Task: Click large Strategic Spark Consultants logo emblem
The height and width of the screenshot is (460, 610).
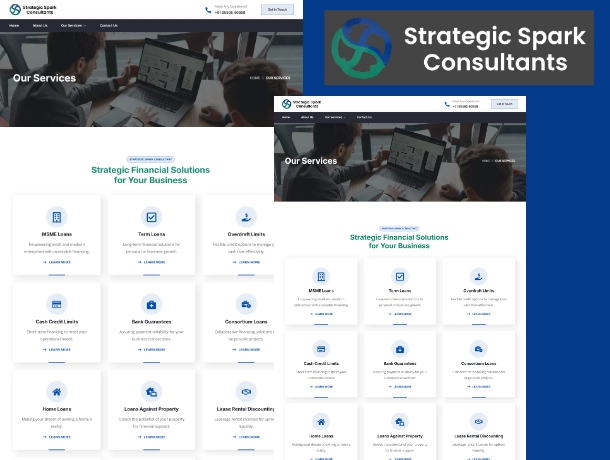Action: pos(358,49)
